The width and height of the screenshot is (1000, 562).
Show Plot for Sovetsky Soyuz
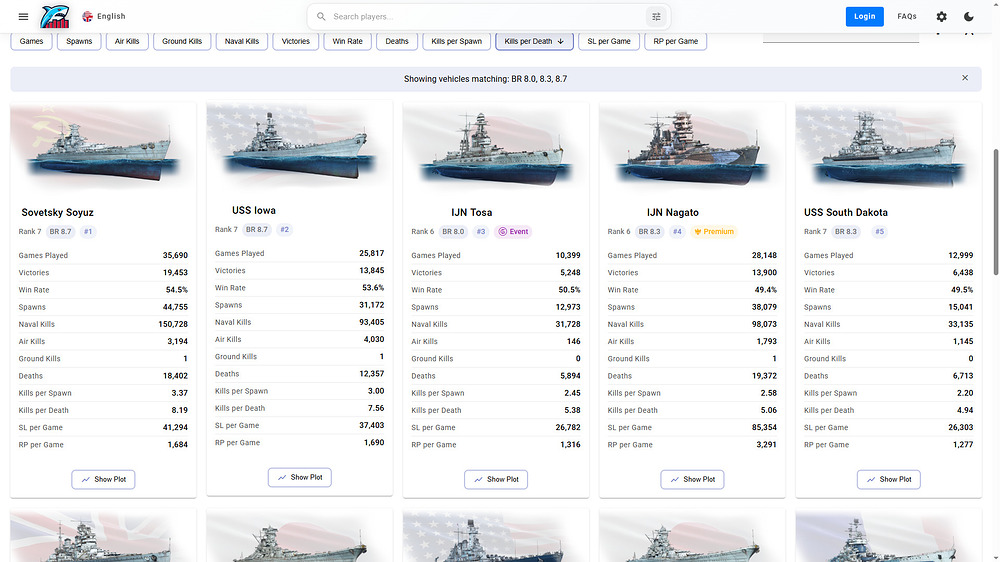pos(103,479)
